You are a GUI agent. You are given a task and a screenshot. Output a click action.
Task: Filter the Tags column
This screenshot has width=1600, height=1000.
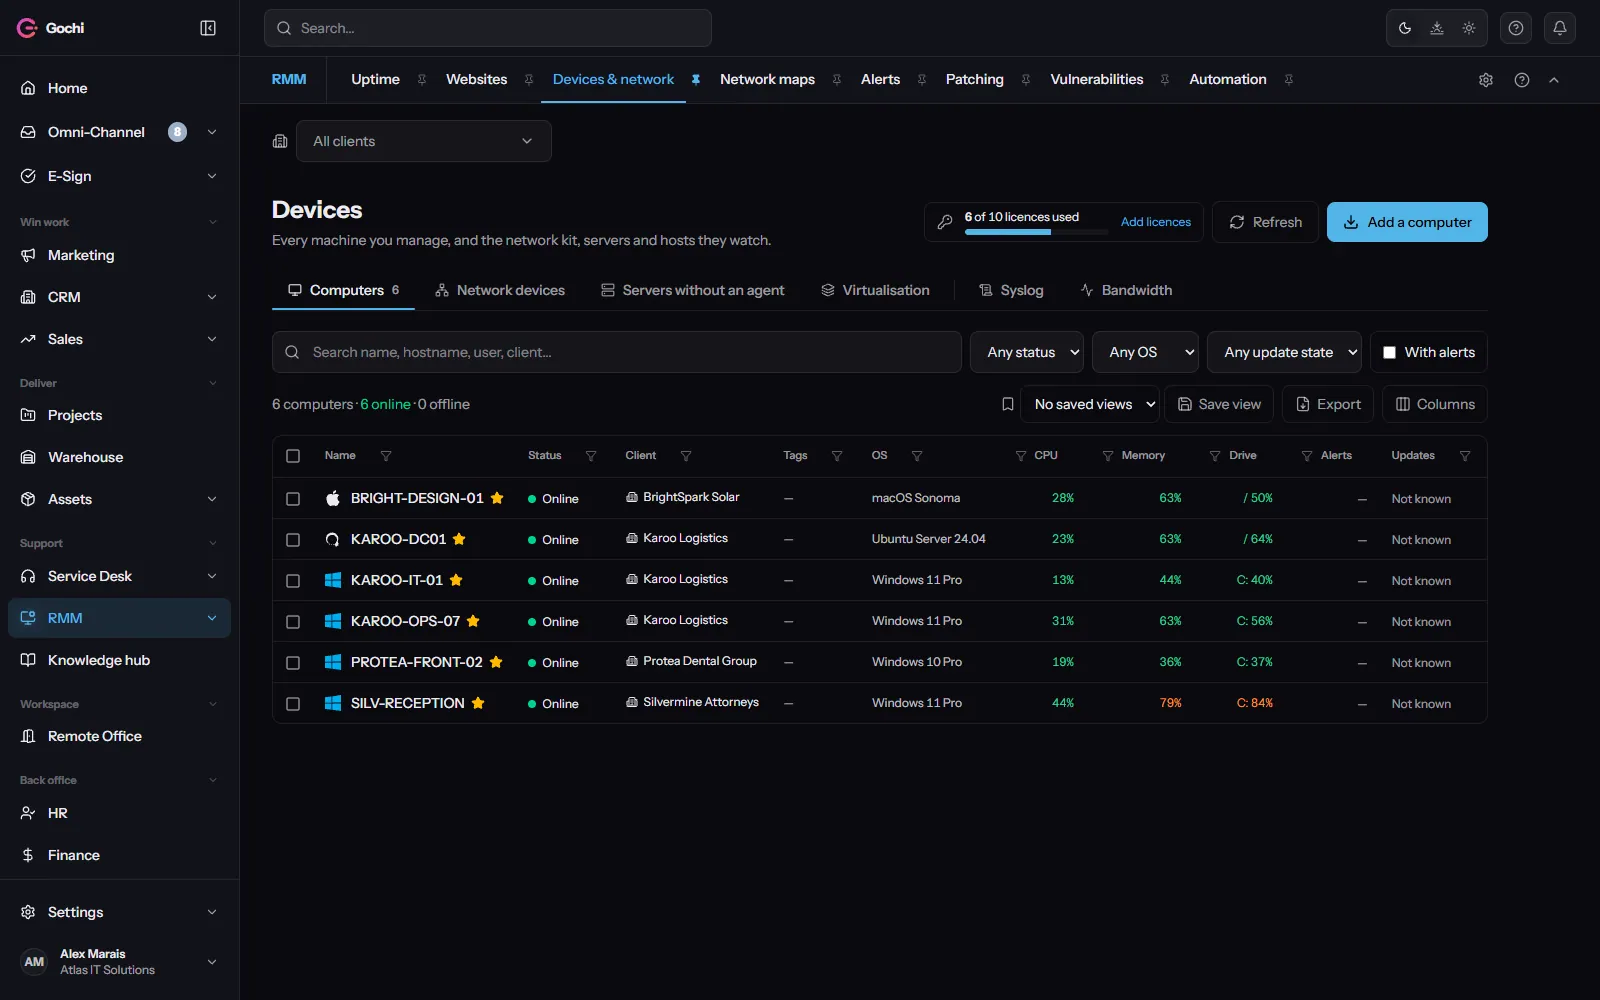tap(837, 456)
